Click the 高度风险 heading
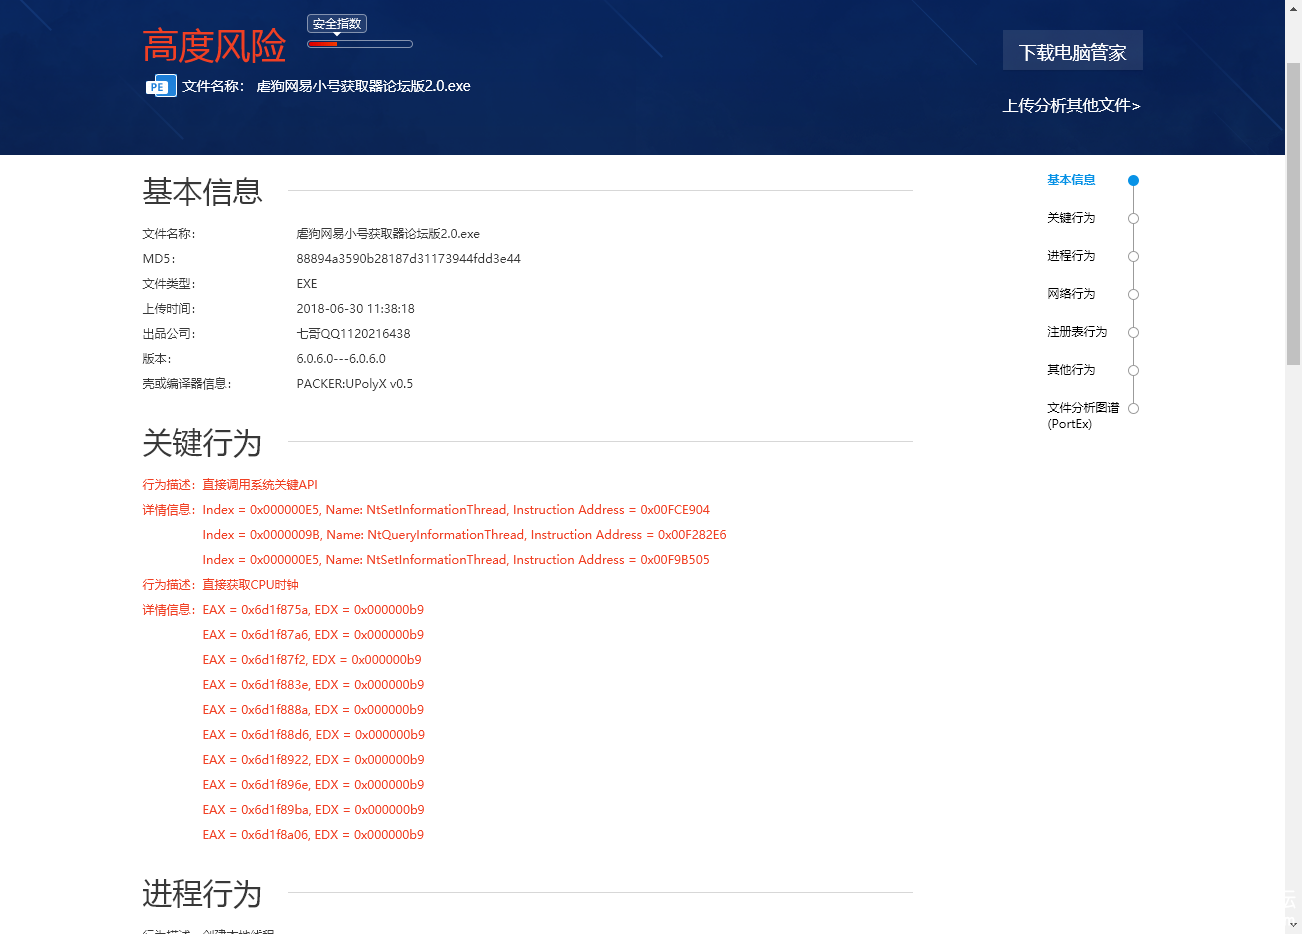 pyautogui.click(x=214, y=46)
